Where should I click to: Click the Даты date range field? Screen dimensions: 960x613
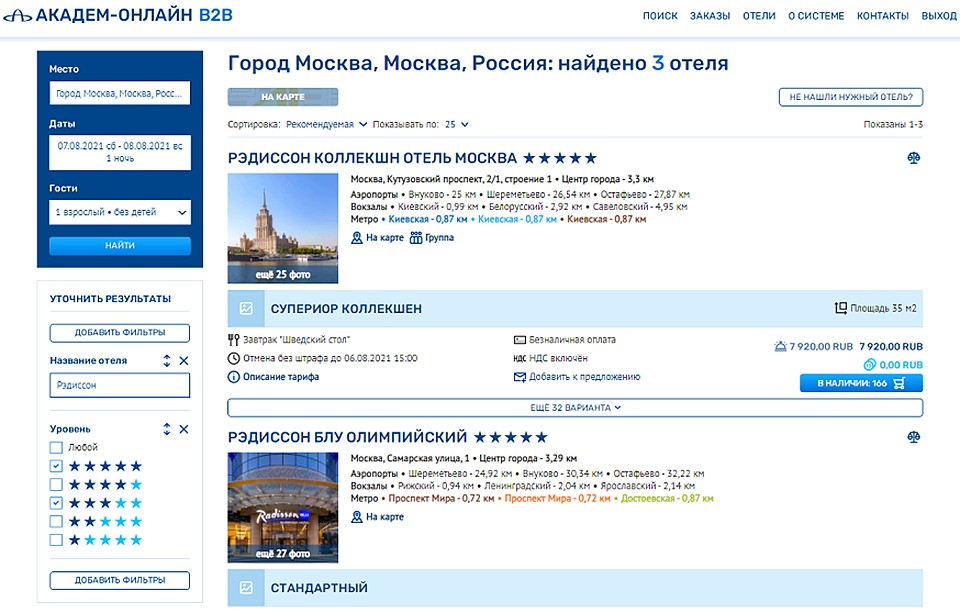point(120,152)
